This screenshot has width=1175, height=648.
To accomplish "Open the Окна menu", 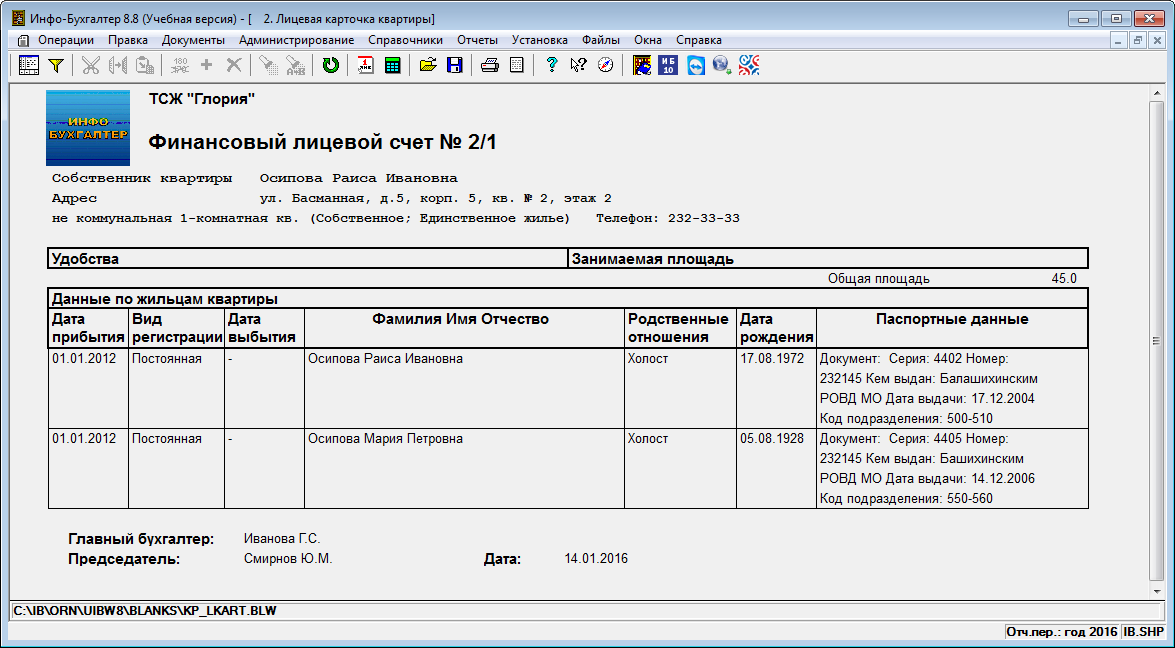I will point(648,40).
